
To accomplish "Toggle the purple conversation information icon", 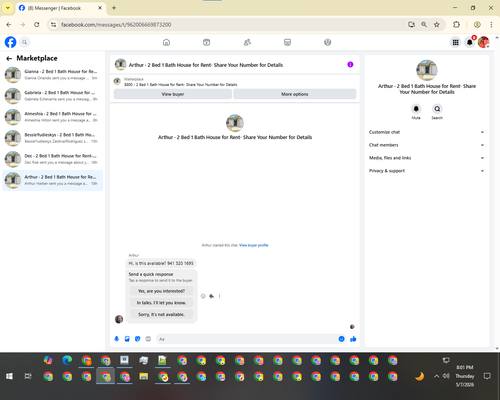I will coord(350,64).
